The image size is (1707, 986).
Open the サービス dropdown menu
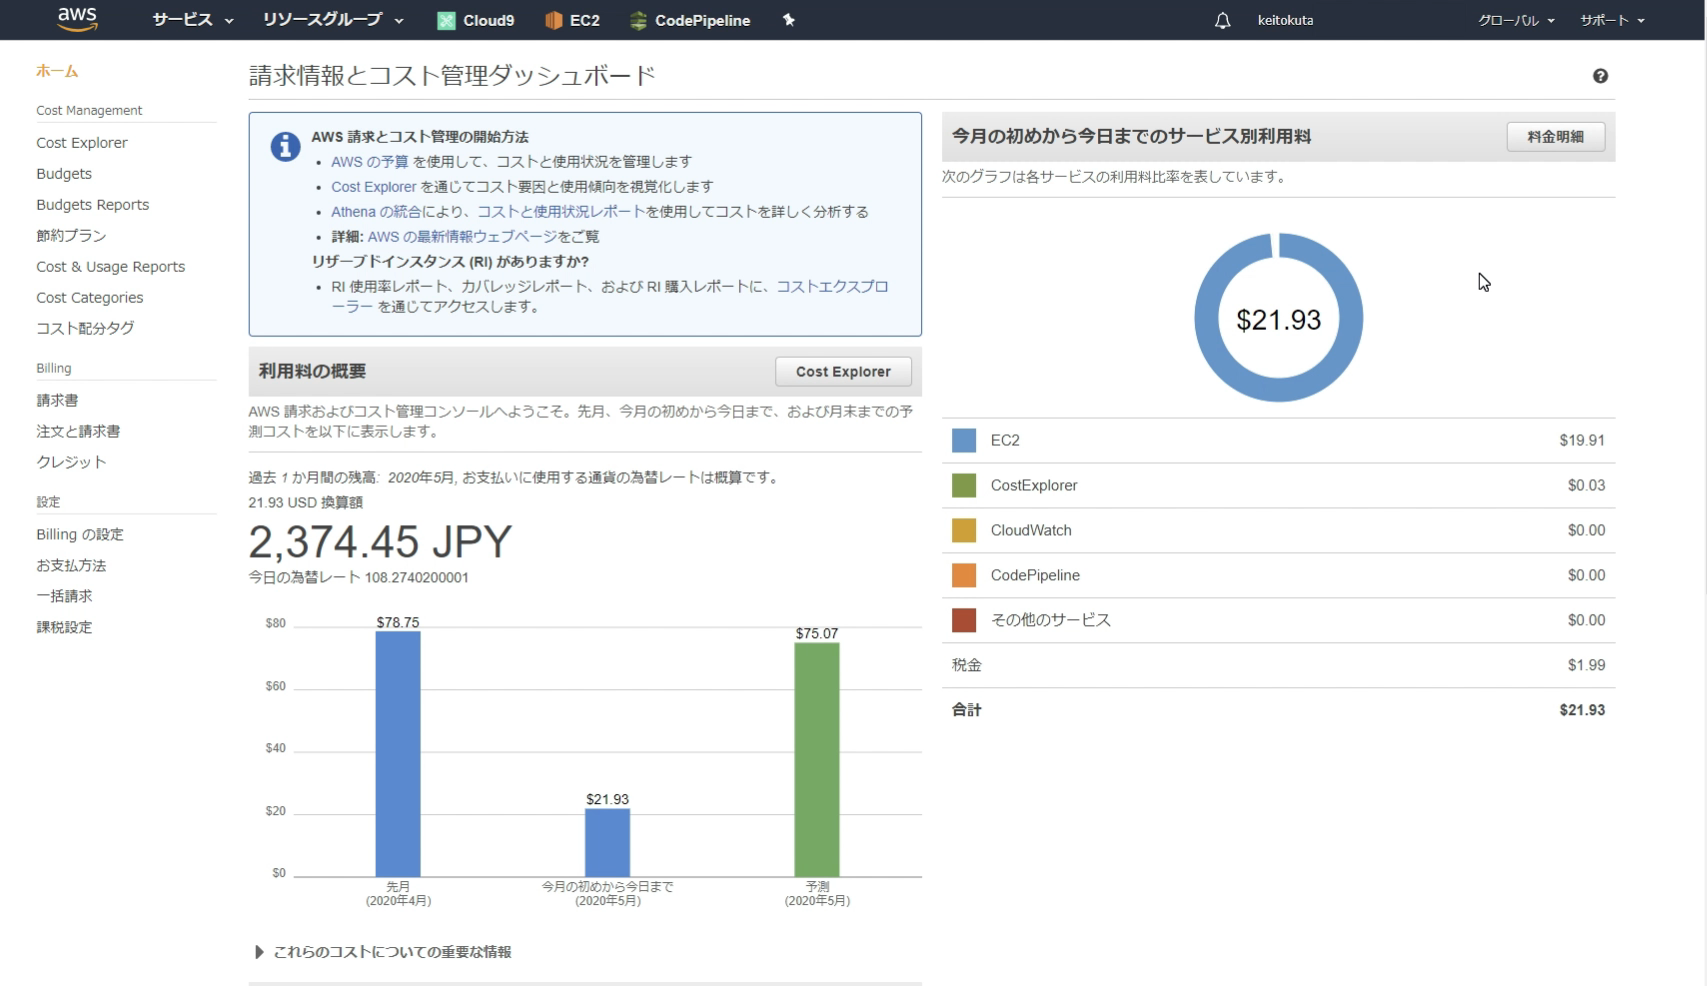click(192, 20)
